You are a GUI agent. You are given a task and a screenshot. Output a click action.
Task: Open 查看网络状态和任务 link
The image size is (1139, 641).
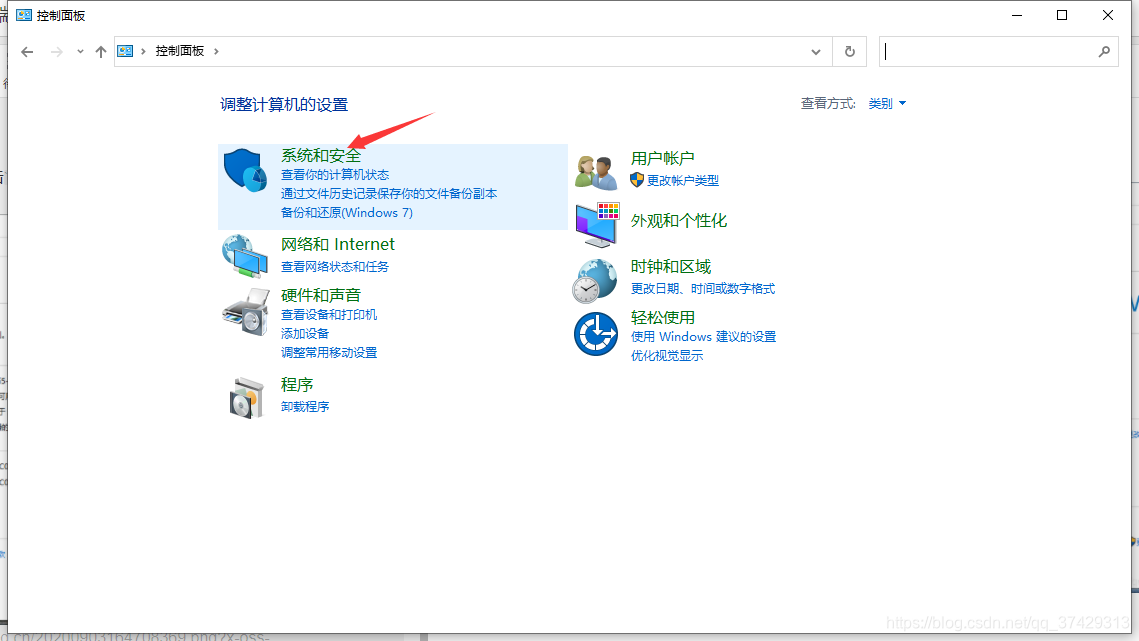[x=335, y=267]
